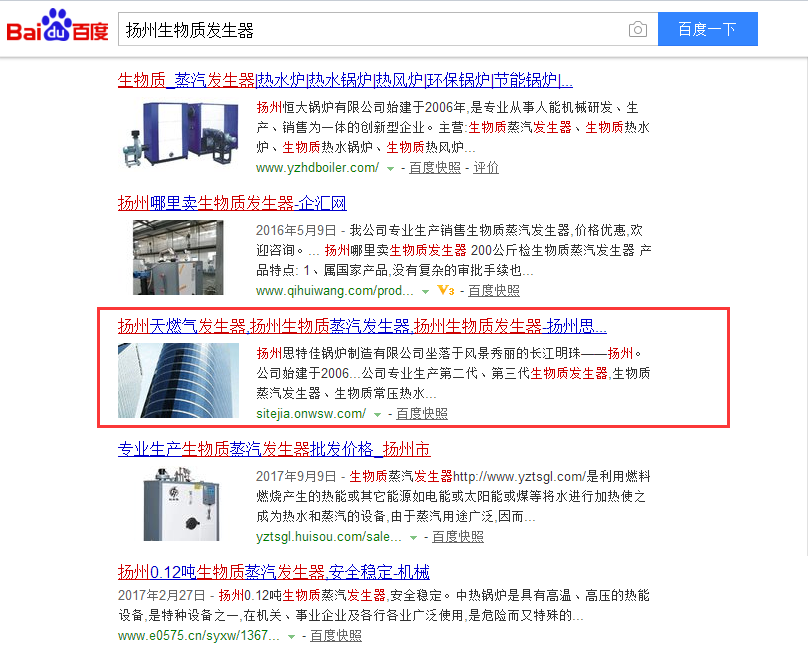Click the Baidu logo
Screen dimensions: 808x649
click(57, 26)
